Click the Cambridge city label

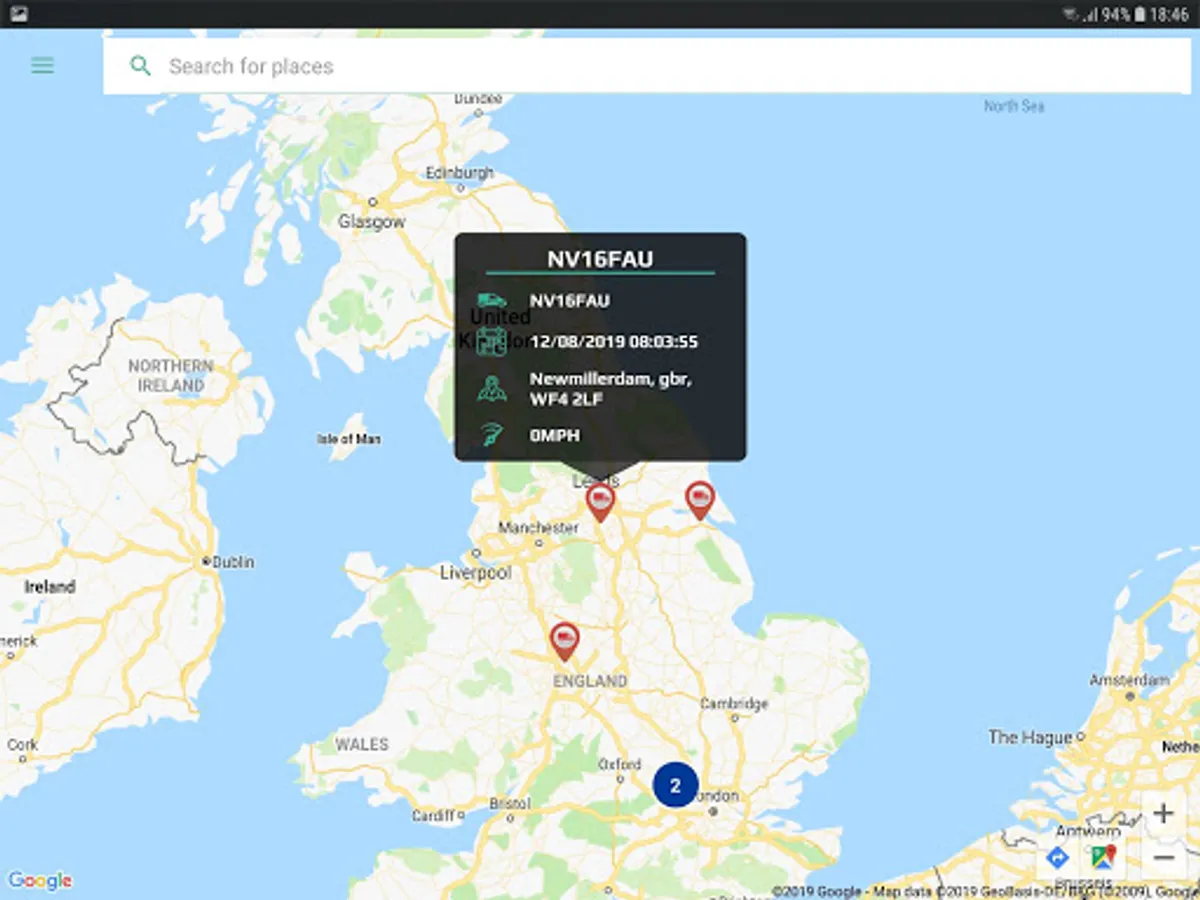point(734,704)
